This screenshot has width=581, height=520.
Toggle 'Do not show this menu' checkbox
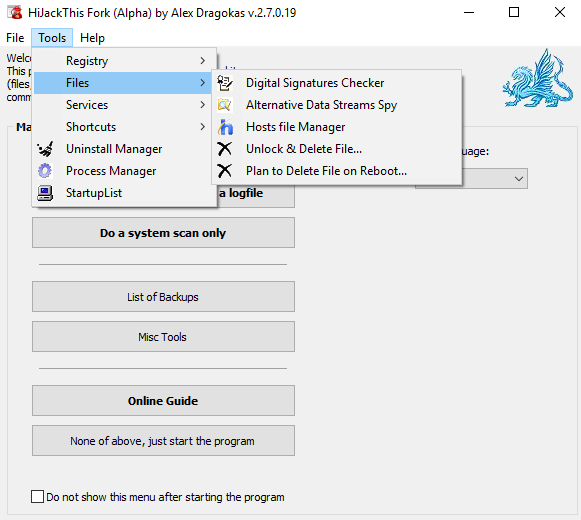click(x=37, y=497)
